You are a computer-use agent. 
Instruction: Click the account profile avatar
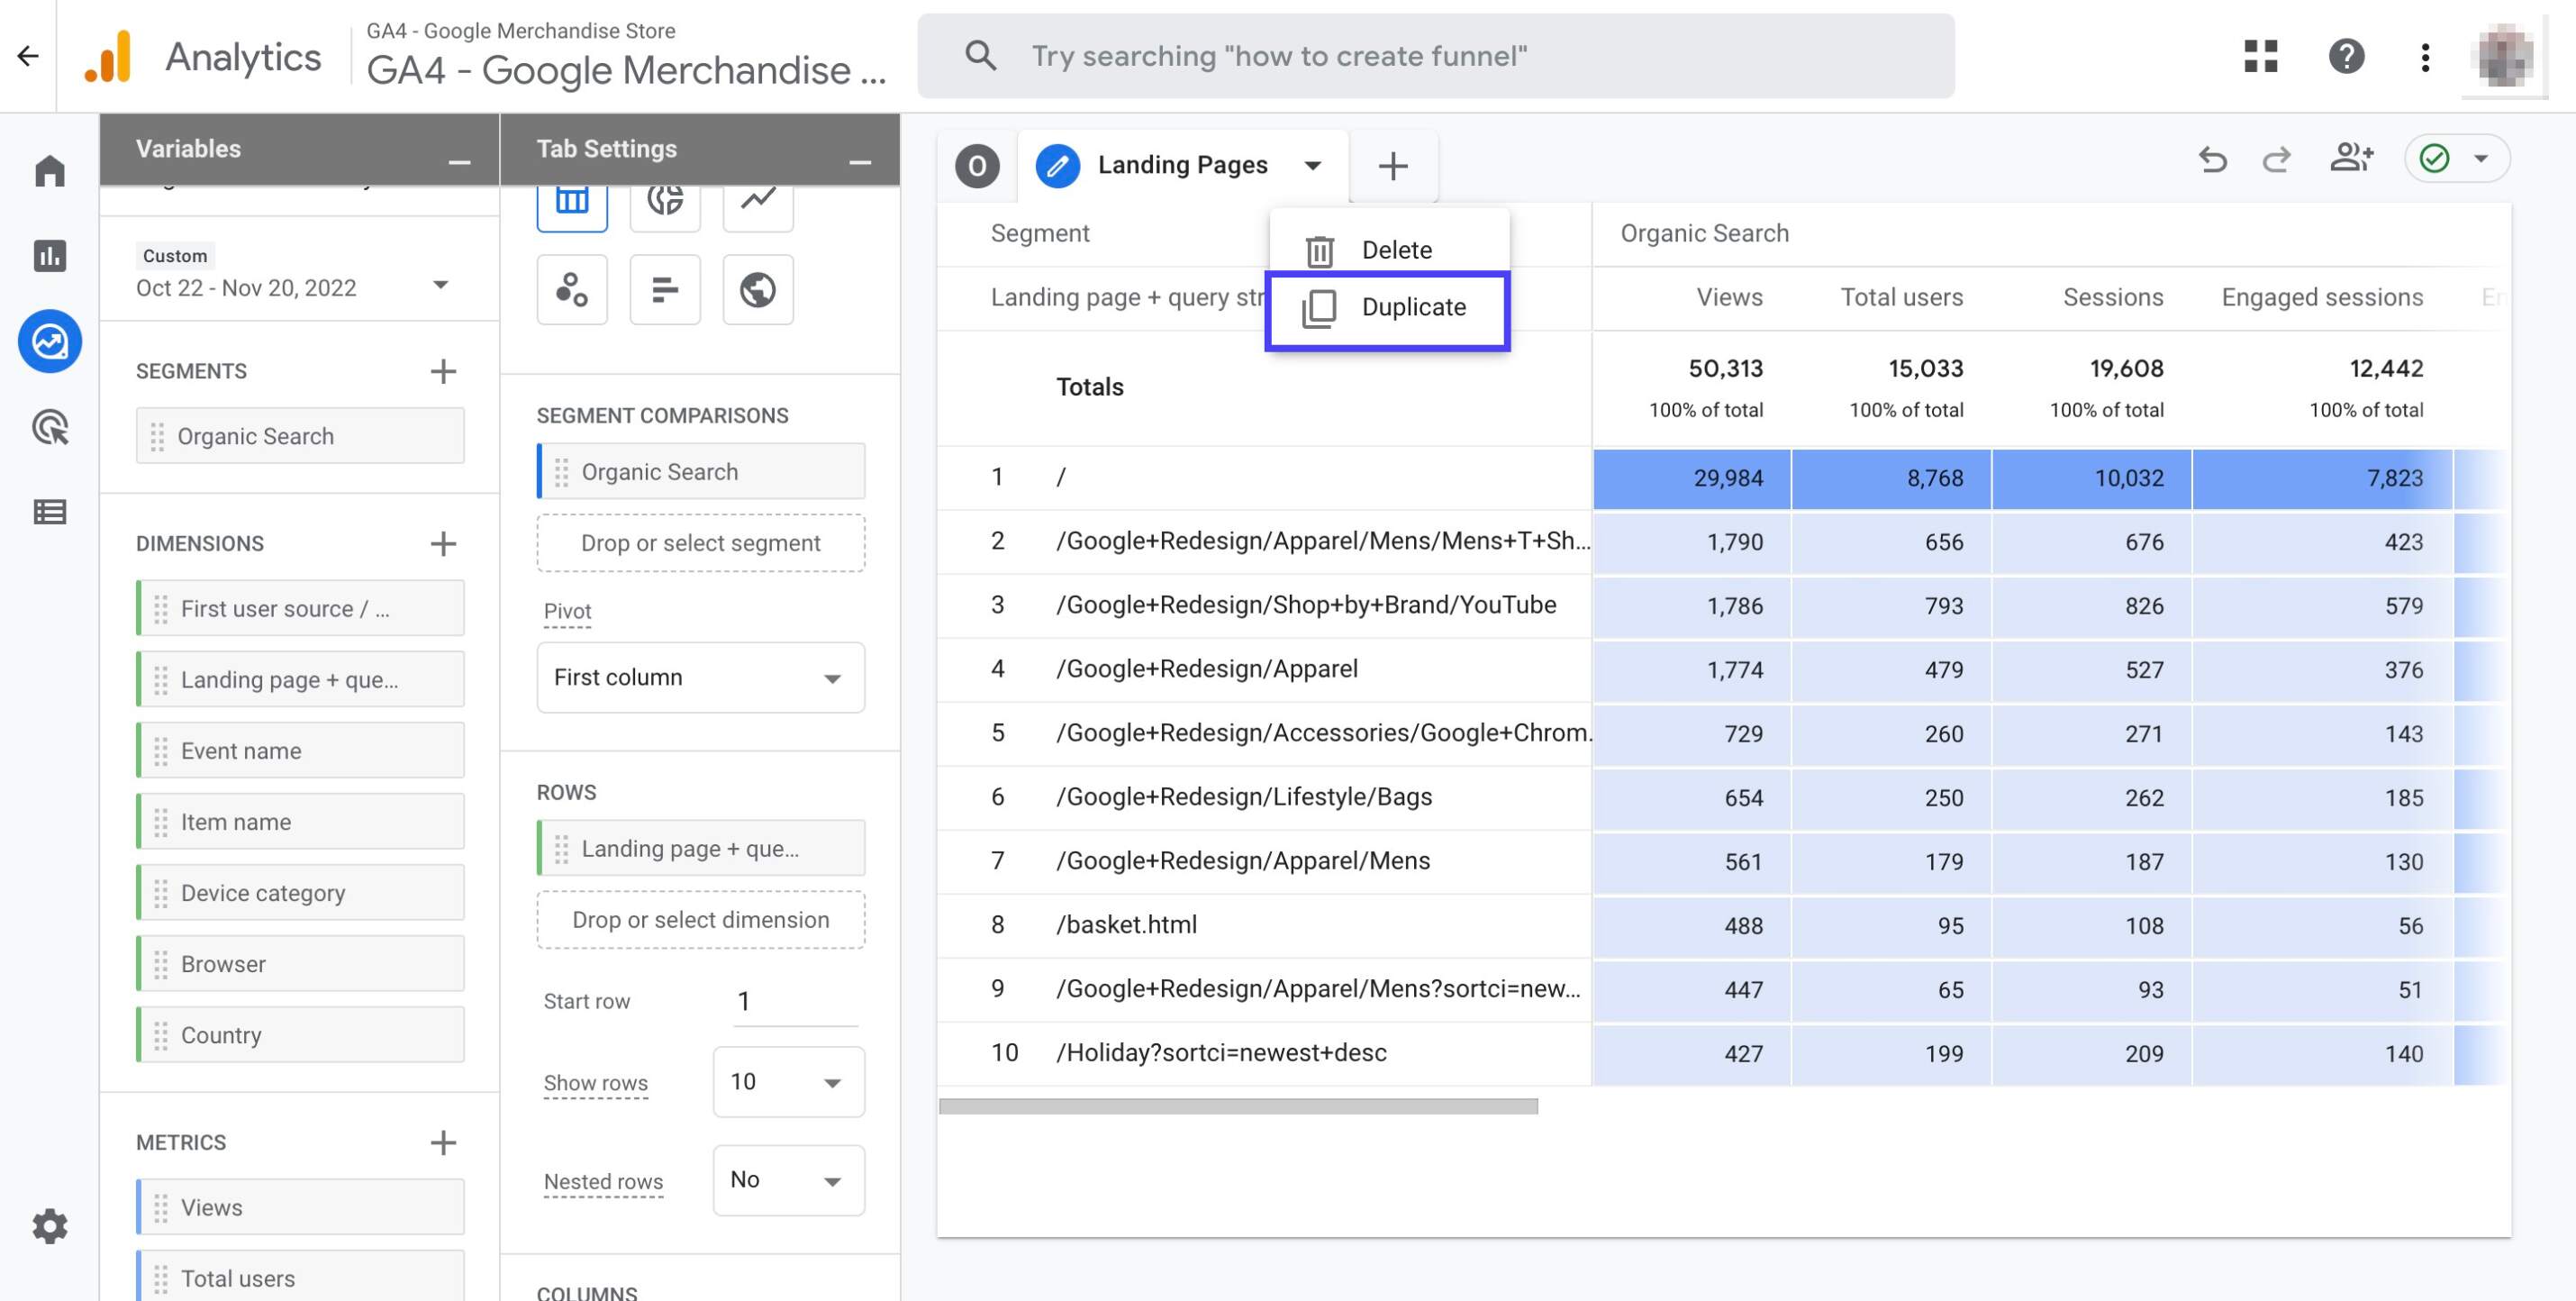click(2505, 57)
